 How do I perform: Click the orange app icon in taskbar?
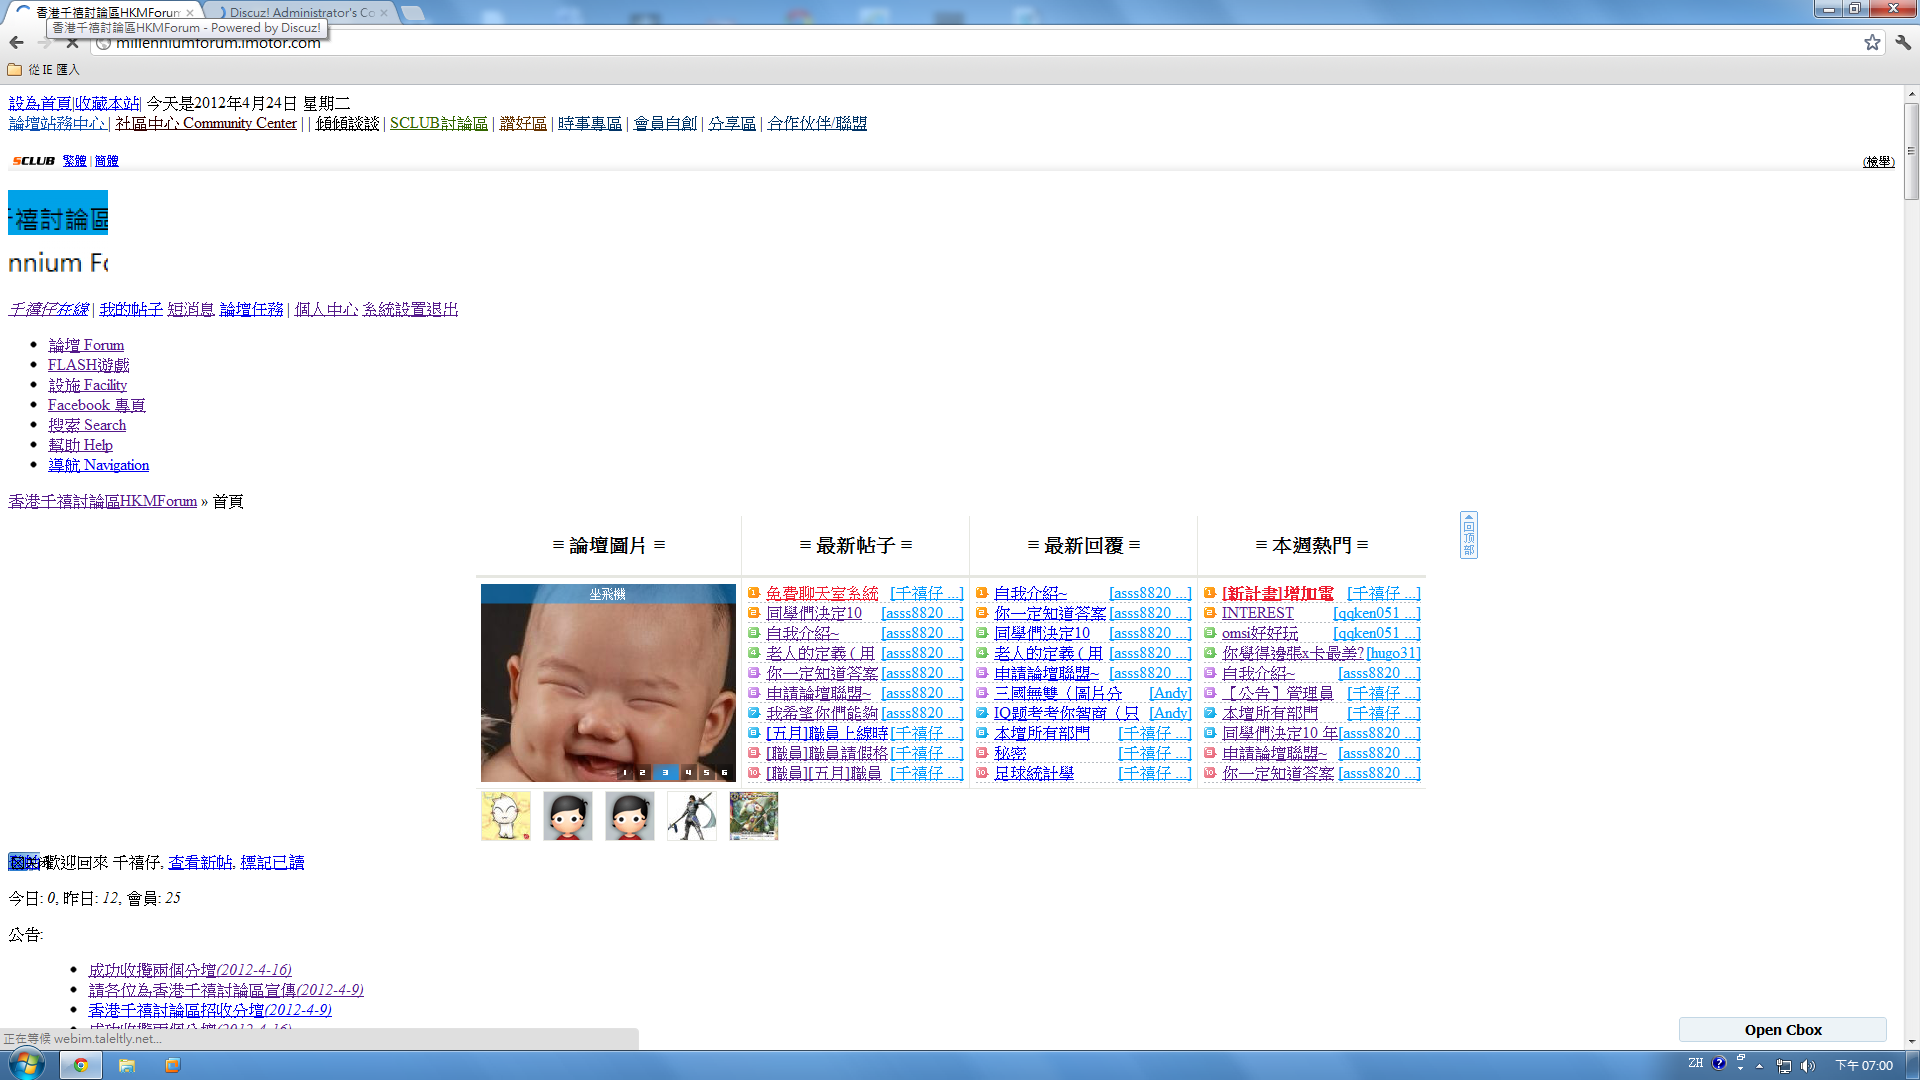[172, 1065]
